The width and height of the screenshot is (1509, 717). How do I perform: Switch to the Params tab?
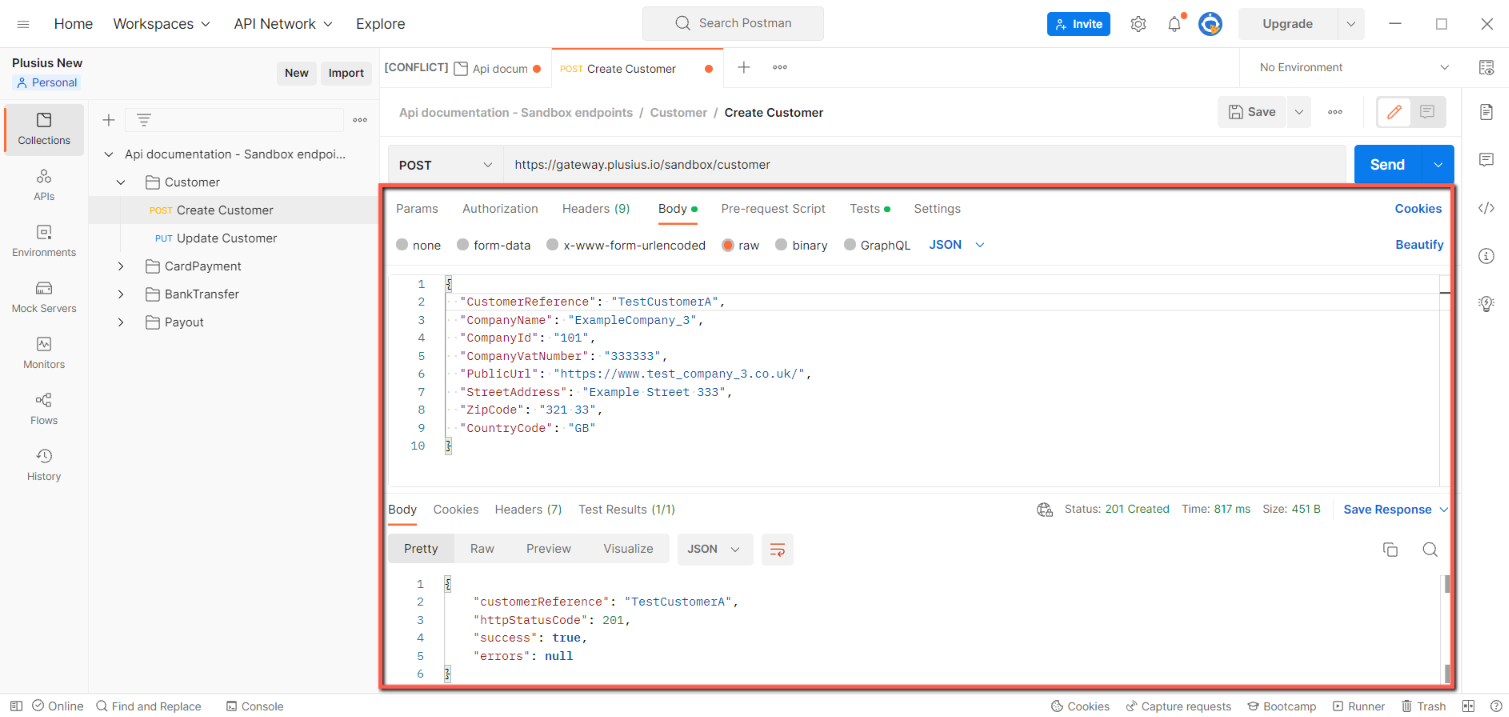tap(417, 209)
